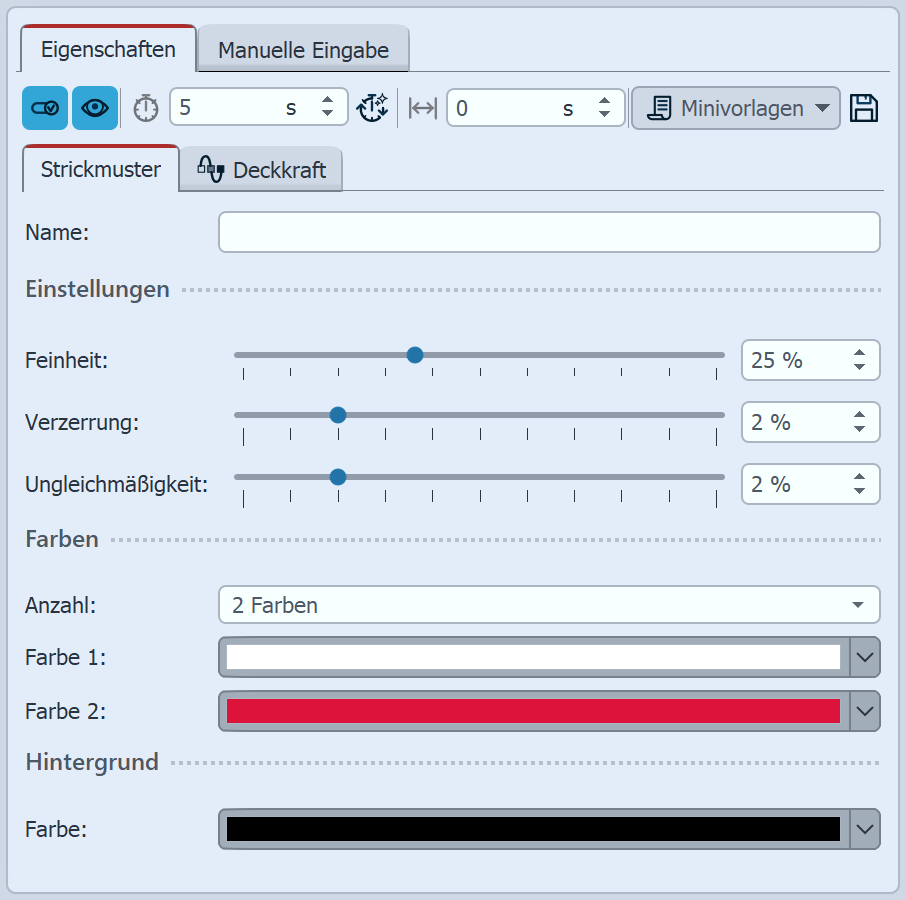Toggle the eye visibility button
Screen dimensions: 906x900
pyautogui.click(x=95, y=108)
